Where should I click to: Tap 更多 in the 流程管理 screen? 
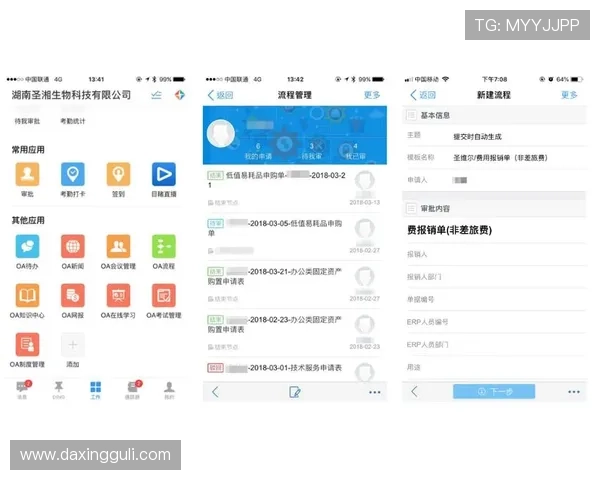[x=372, y=95]
